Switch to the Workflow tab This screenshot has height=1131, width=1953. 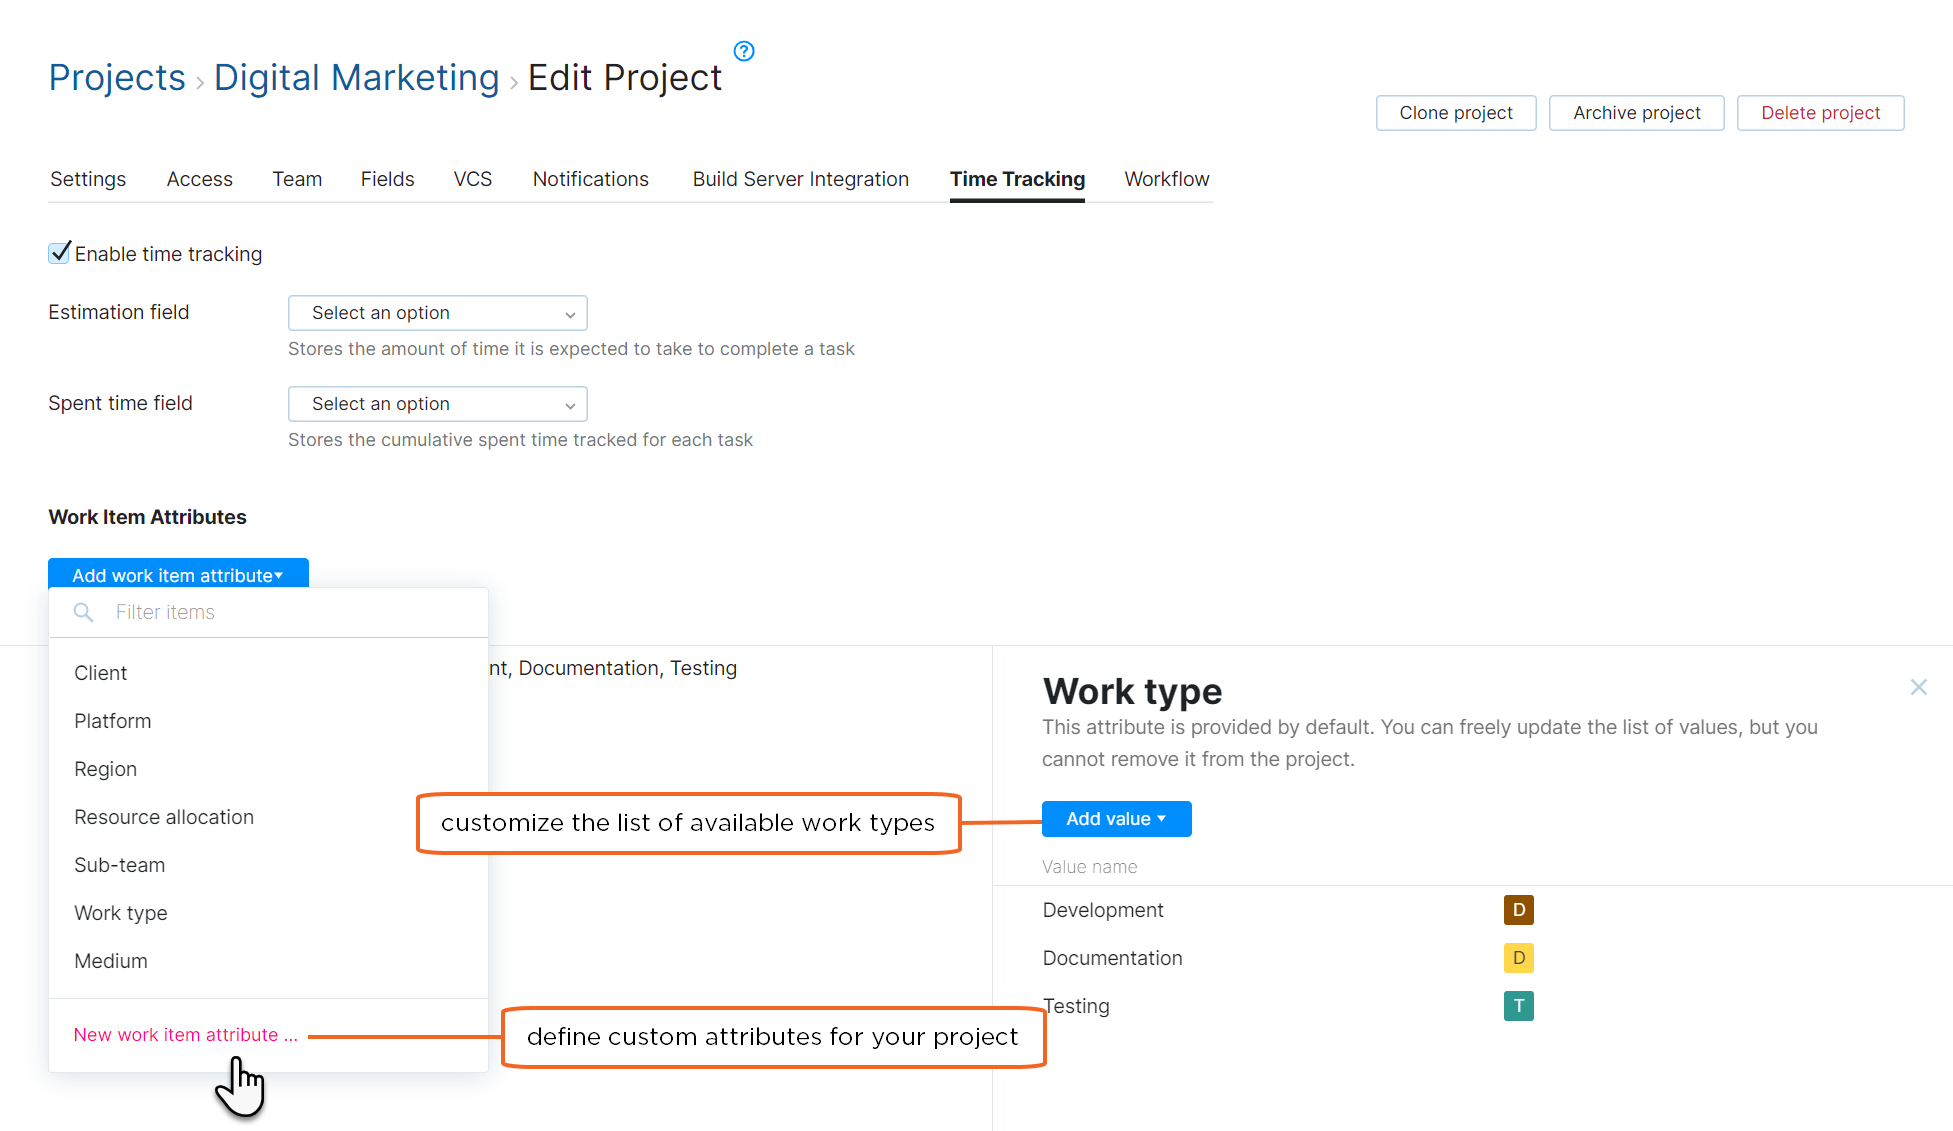pos(1166,179)
